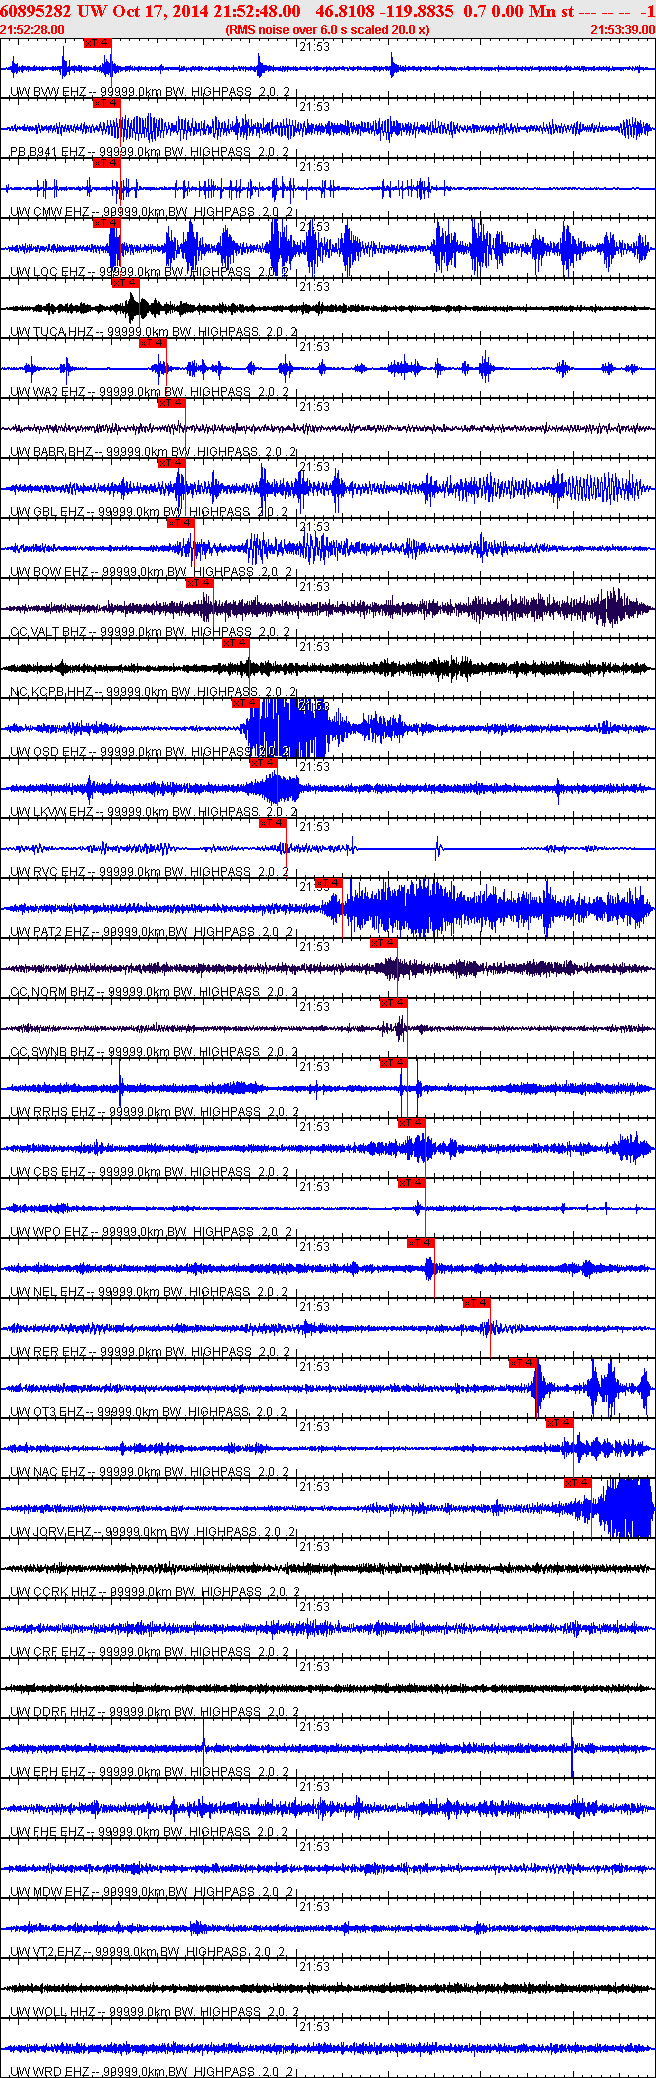Click the red pick flag on OSD trace

click(246, 703)
